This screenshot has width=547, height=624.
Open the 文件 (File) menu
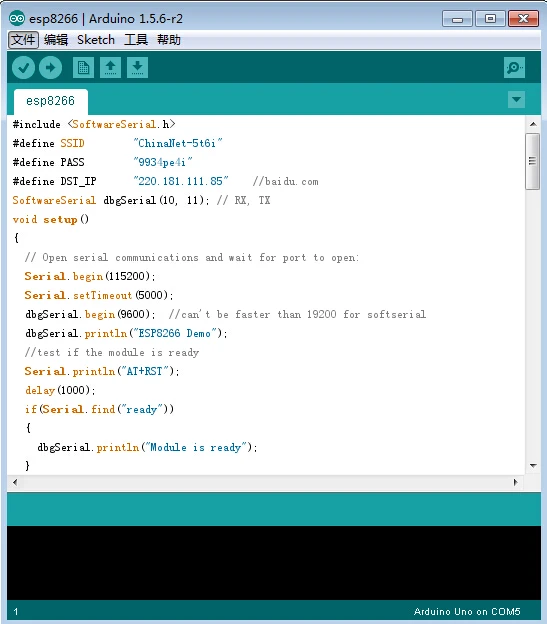point(23,40)
